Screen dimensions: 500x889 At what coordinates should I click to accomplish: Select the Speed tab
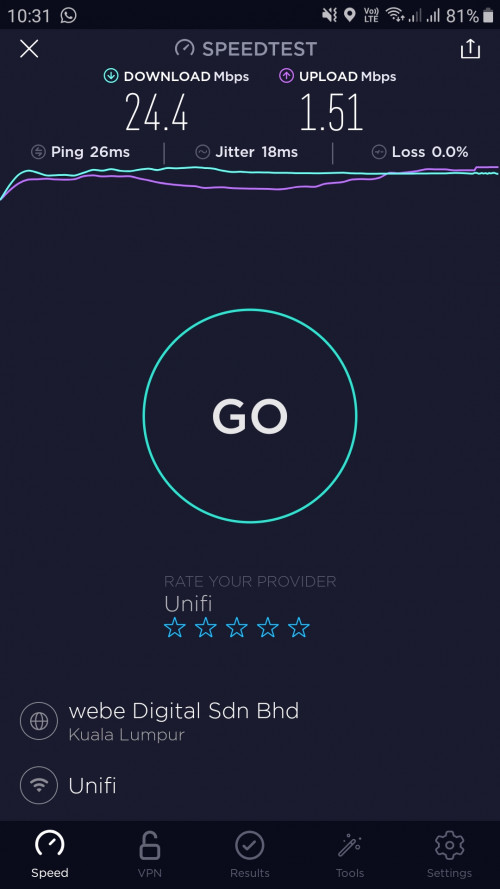[x=50, y=854]
